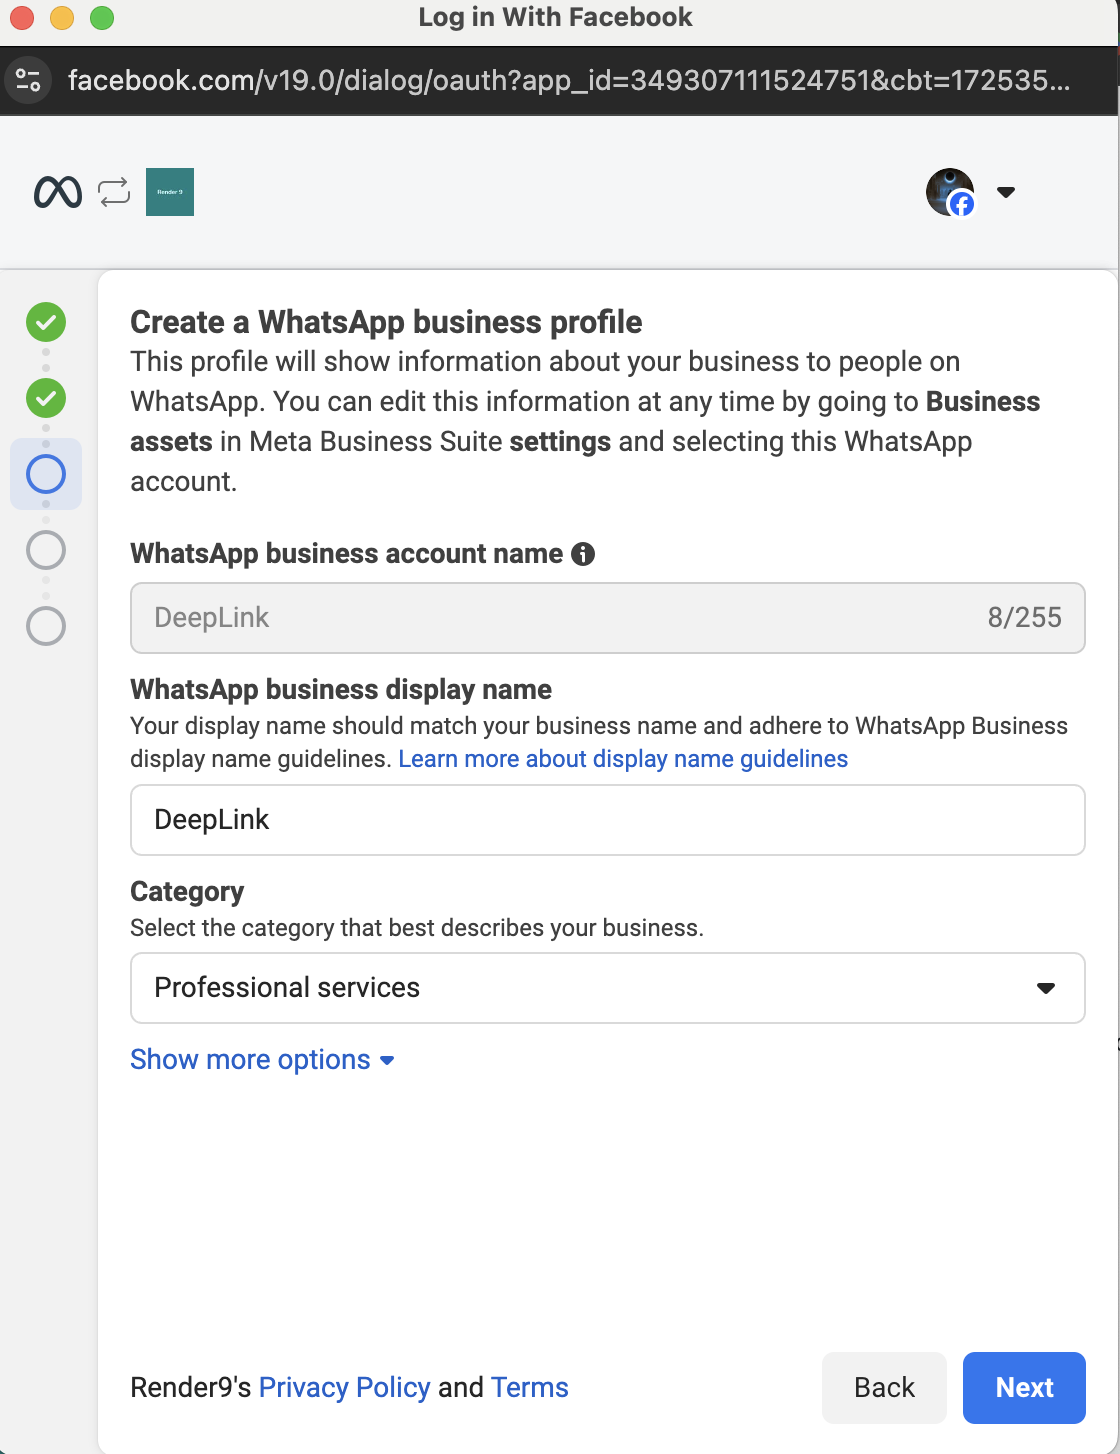Maximize the window with green button
Viewport: 1120px width, 1454px height.
[102, 18]
